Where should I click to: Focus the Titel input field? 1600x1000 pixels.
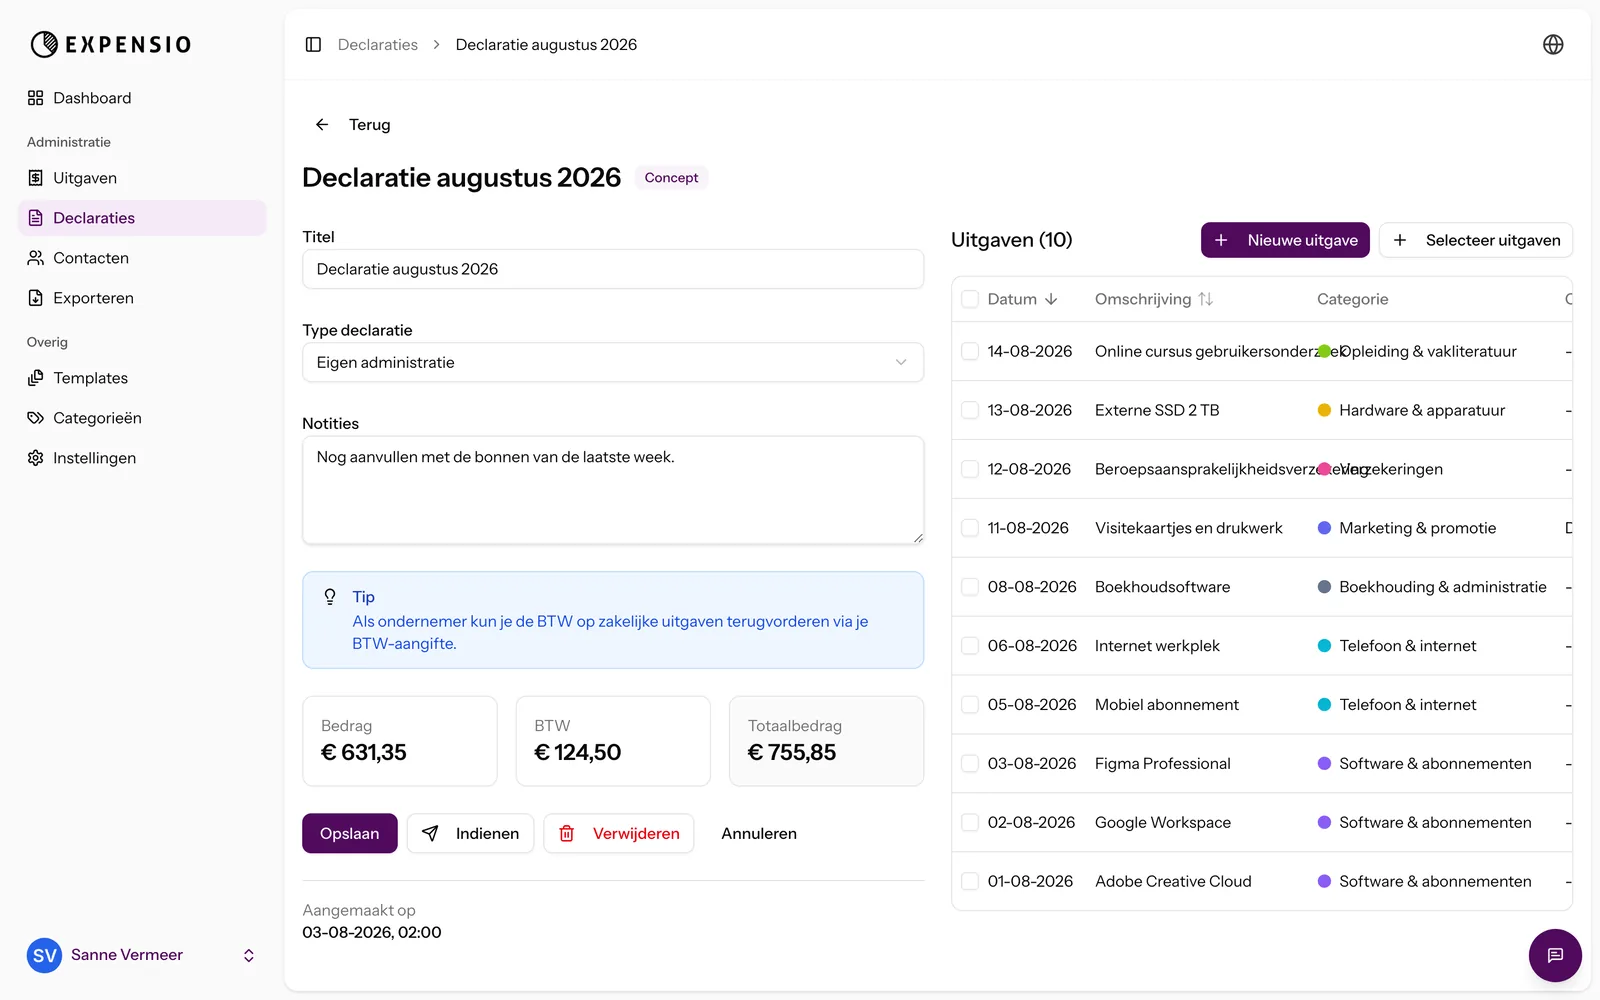613,269
